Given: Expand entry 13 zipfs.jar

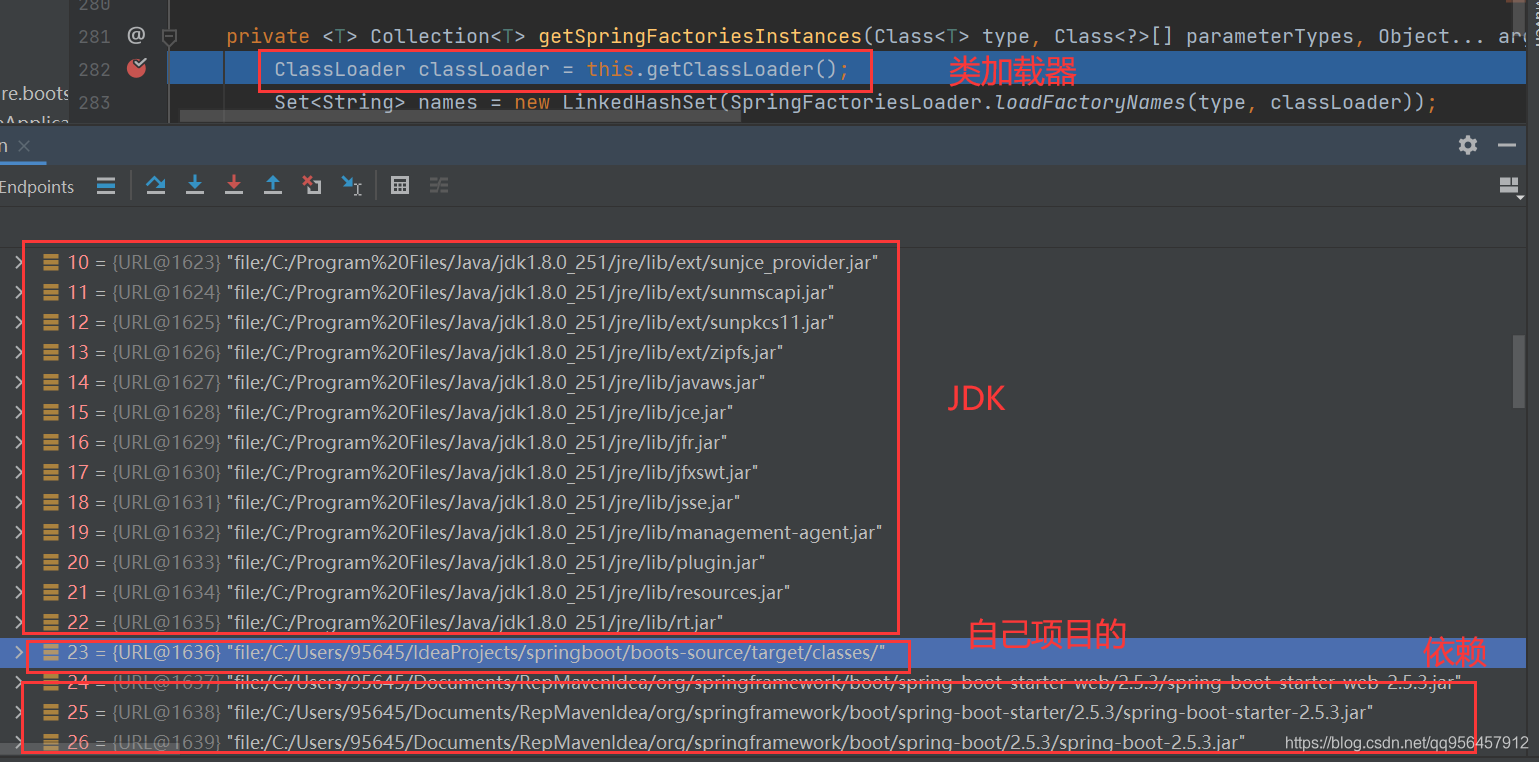Looking at the screenshot, I should click(17, 352).
